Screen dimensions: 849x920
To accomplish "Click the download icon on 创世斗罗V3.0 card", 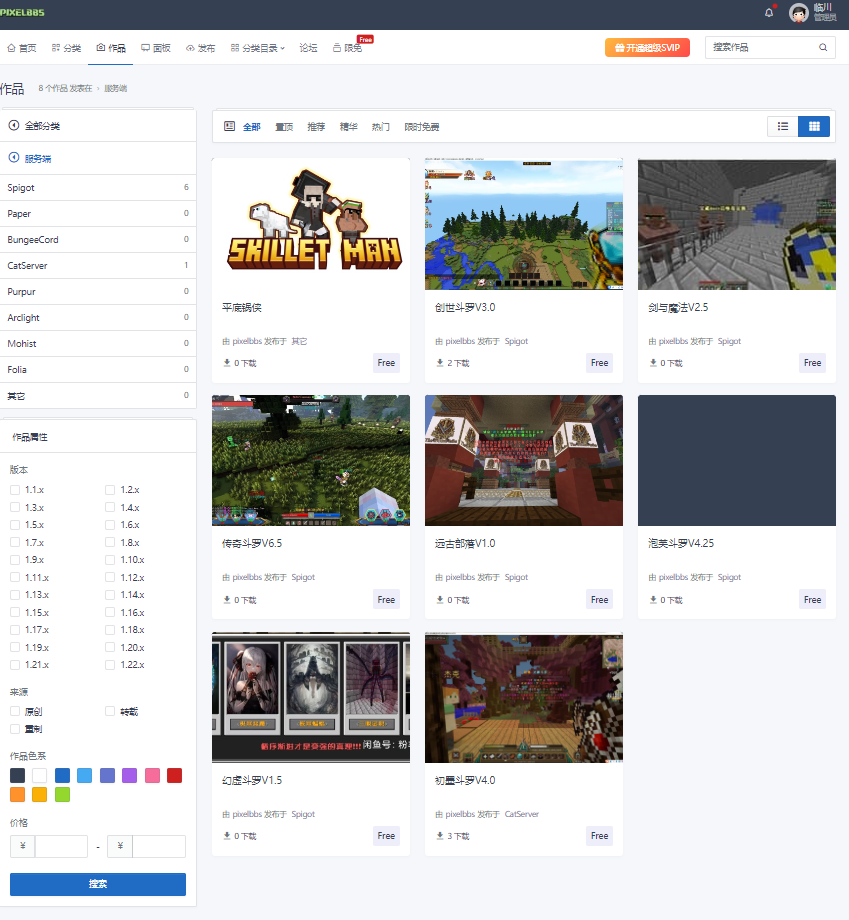I will pyautogui.click(x=439, y=363).
